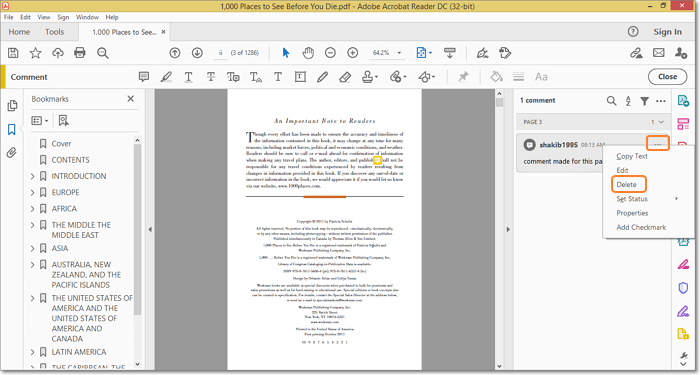Choose Delete from the context menu
700x375 pixels.
coord(626,184)
